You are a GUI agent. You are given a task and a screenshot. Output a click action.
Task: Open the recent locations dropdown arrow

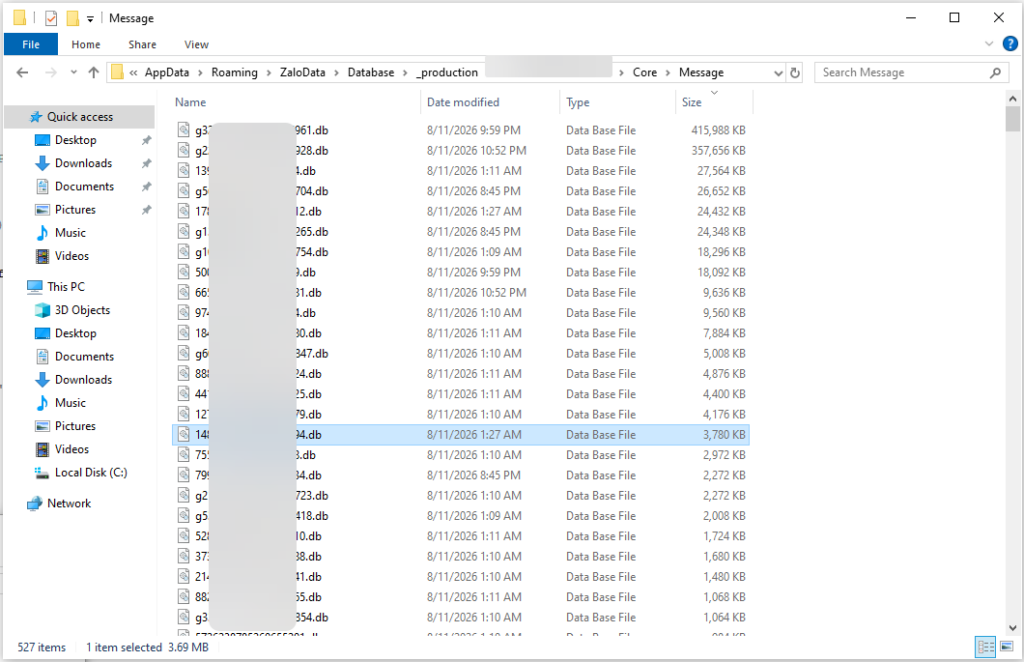tap(73, 72)
